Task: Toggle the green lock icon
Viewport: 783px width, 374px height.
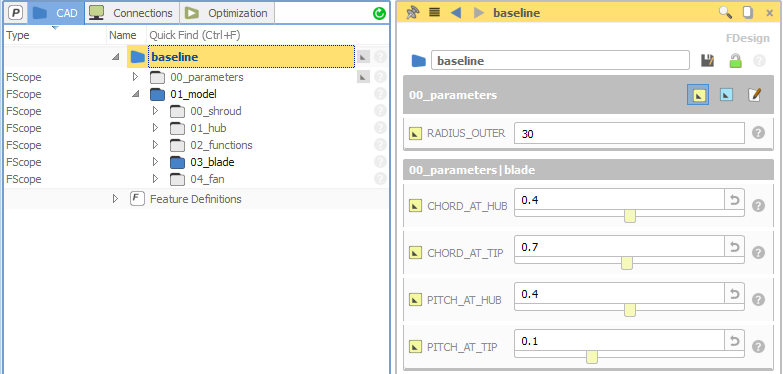Action: pyautogui.click(x=735, y=61)
